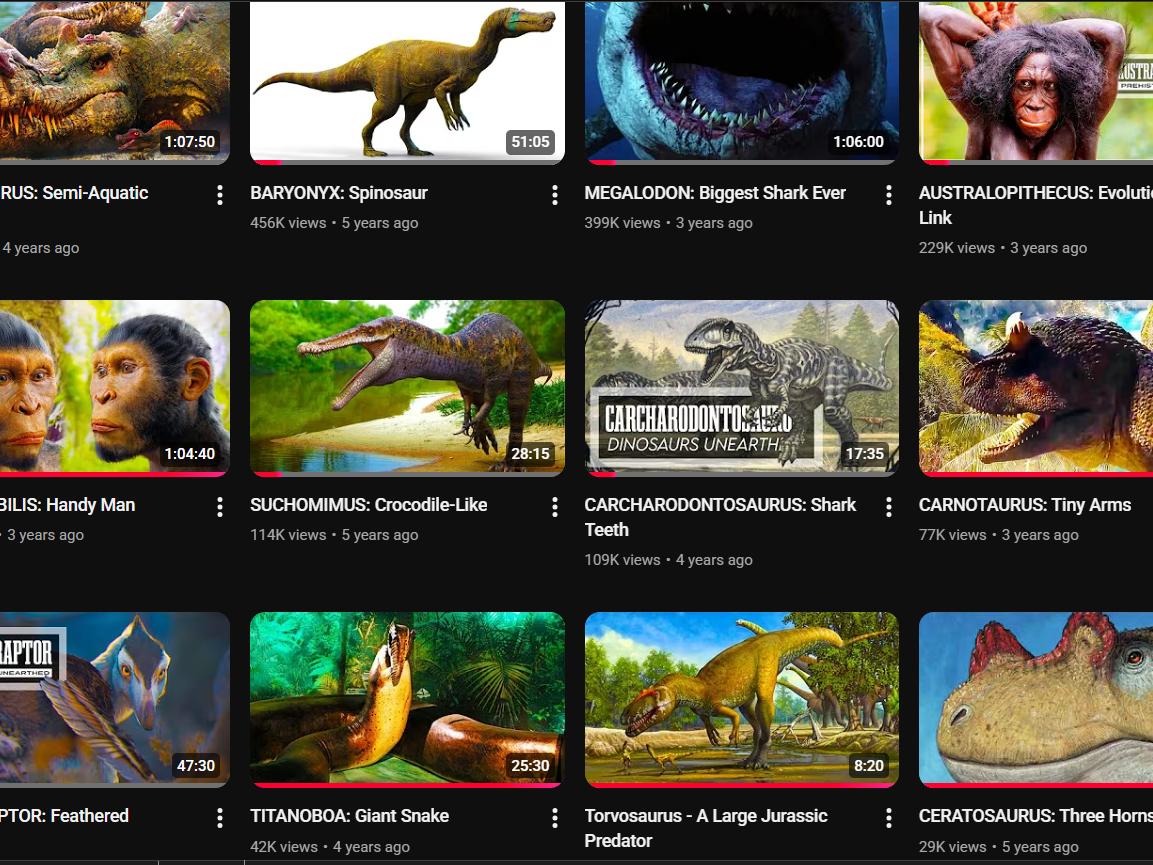
Task: Play the Semi-Aquatic crocodile thumbnail
Action: point(115,81)
